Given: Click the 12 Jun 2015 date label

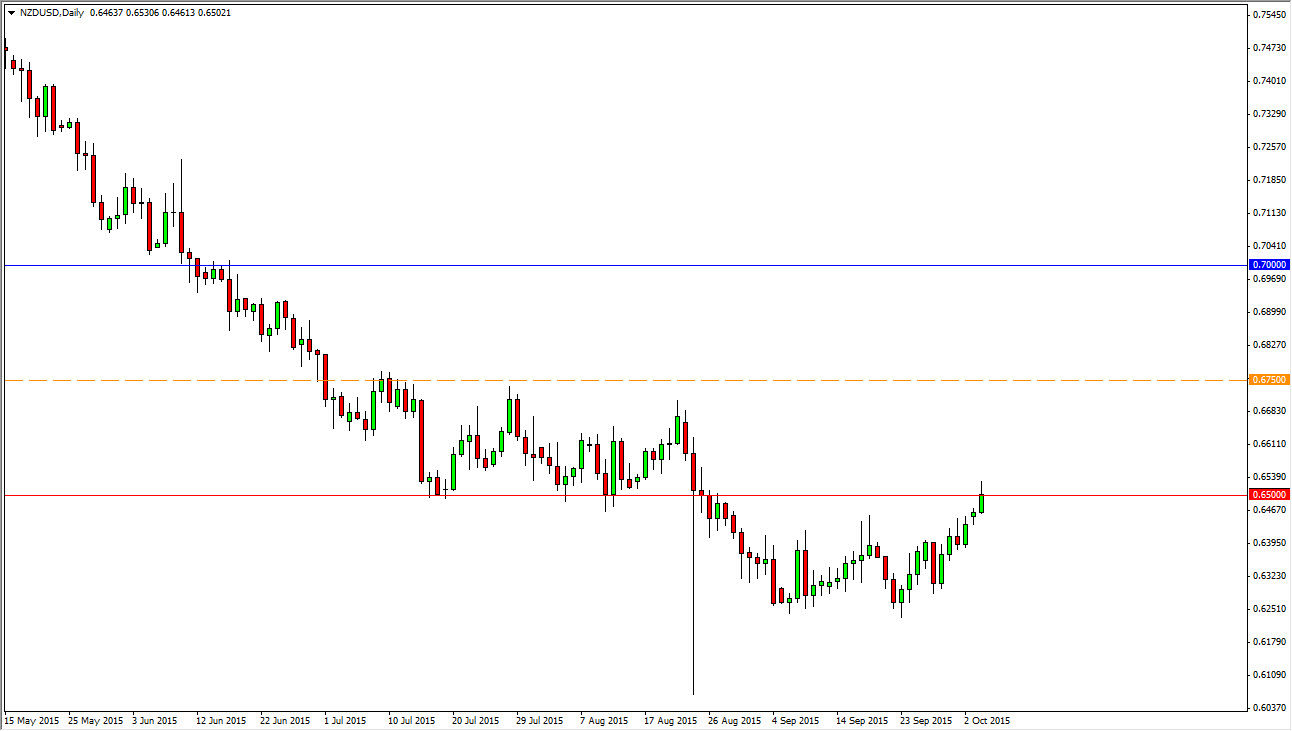Looking at the screenshot, I should [x=222, y=720].
